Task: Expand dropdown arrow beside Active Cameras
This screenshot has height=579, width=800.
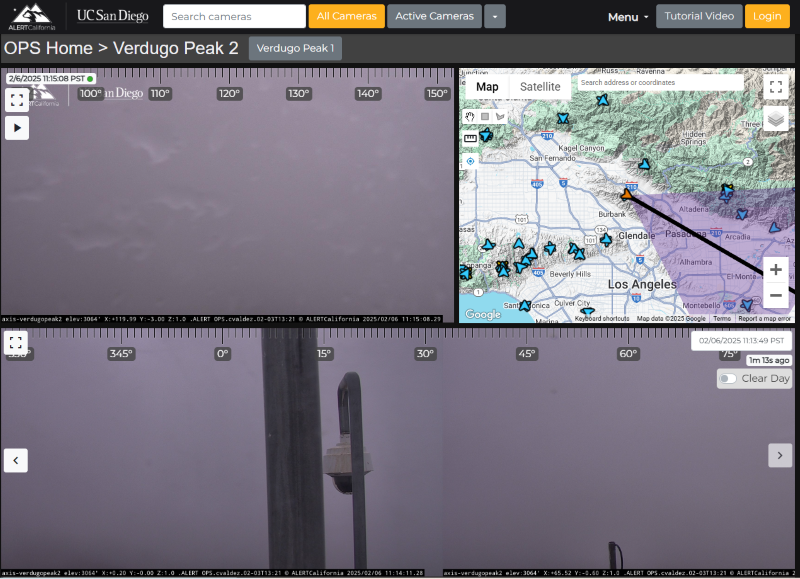Action: point(495,16)
